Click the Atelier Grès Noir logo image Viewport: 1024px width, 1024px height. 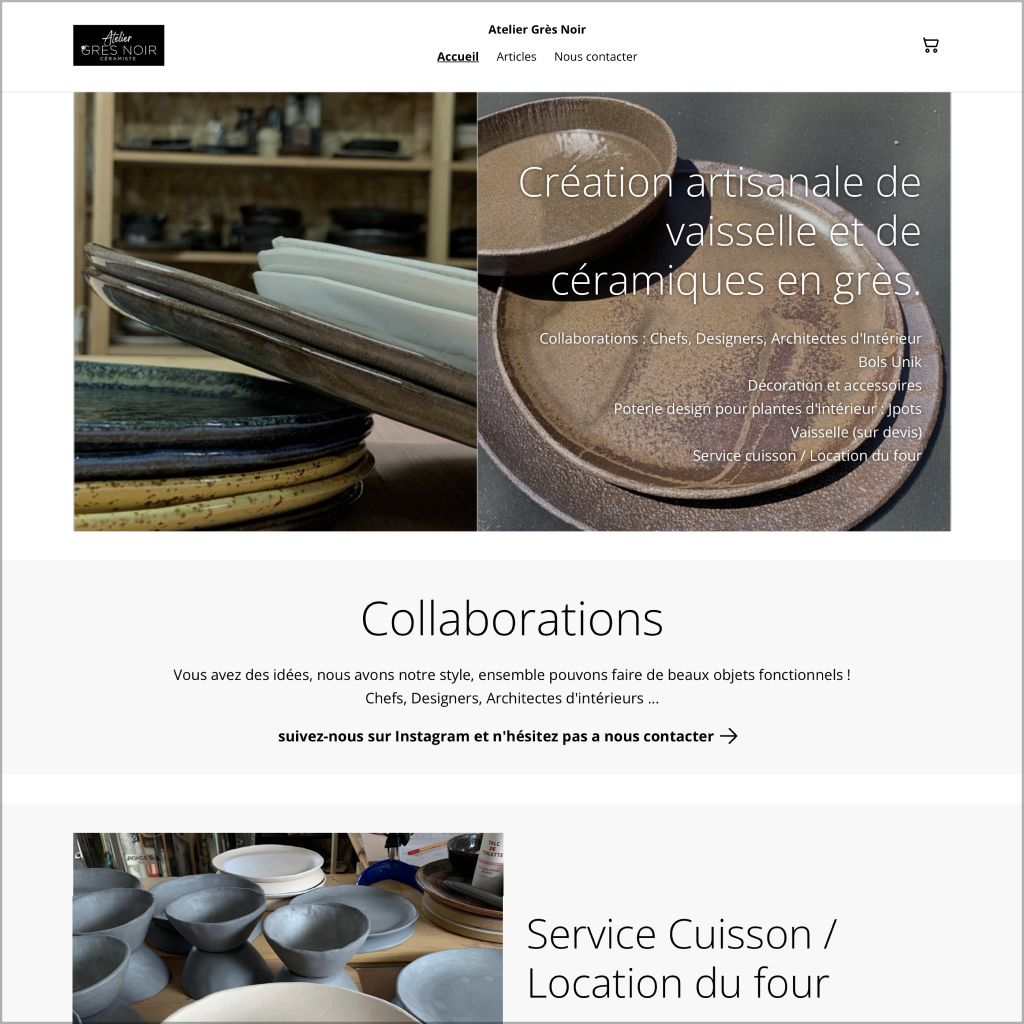point(119,45)
